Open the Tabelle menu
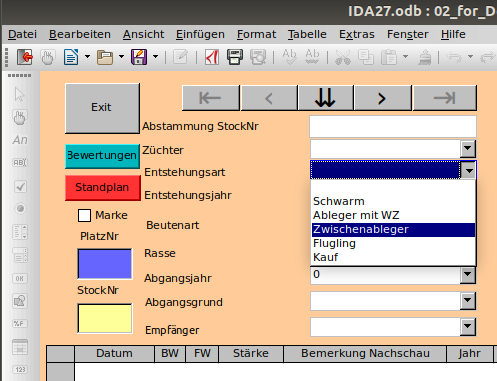The image size is (497, 381). point(307,34)
